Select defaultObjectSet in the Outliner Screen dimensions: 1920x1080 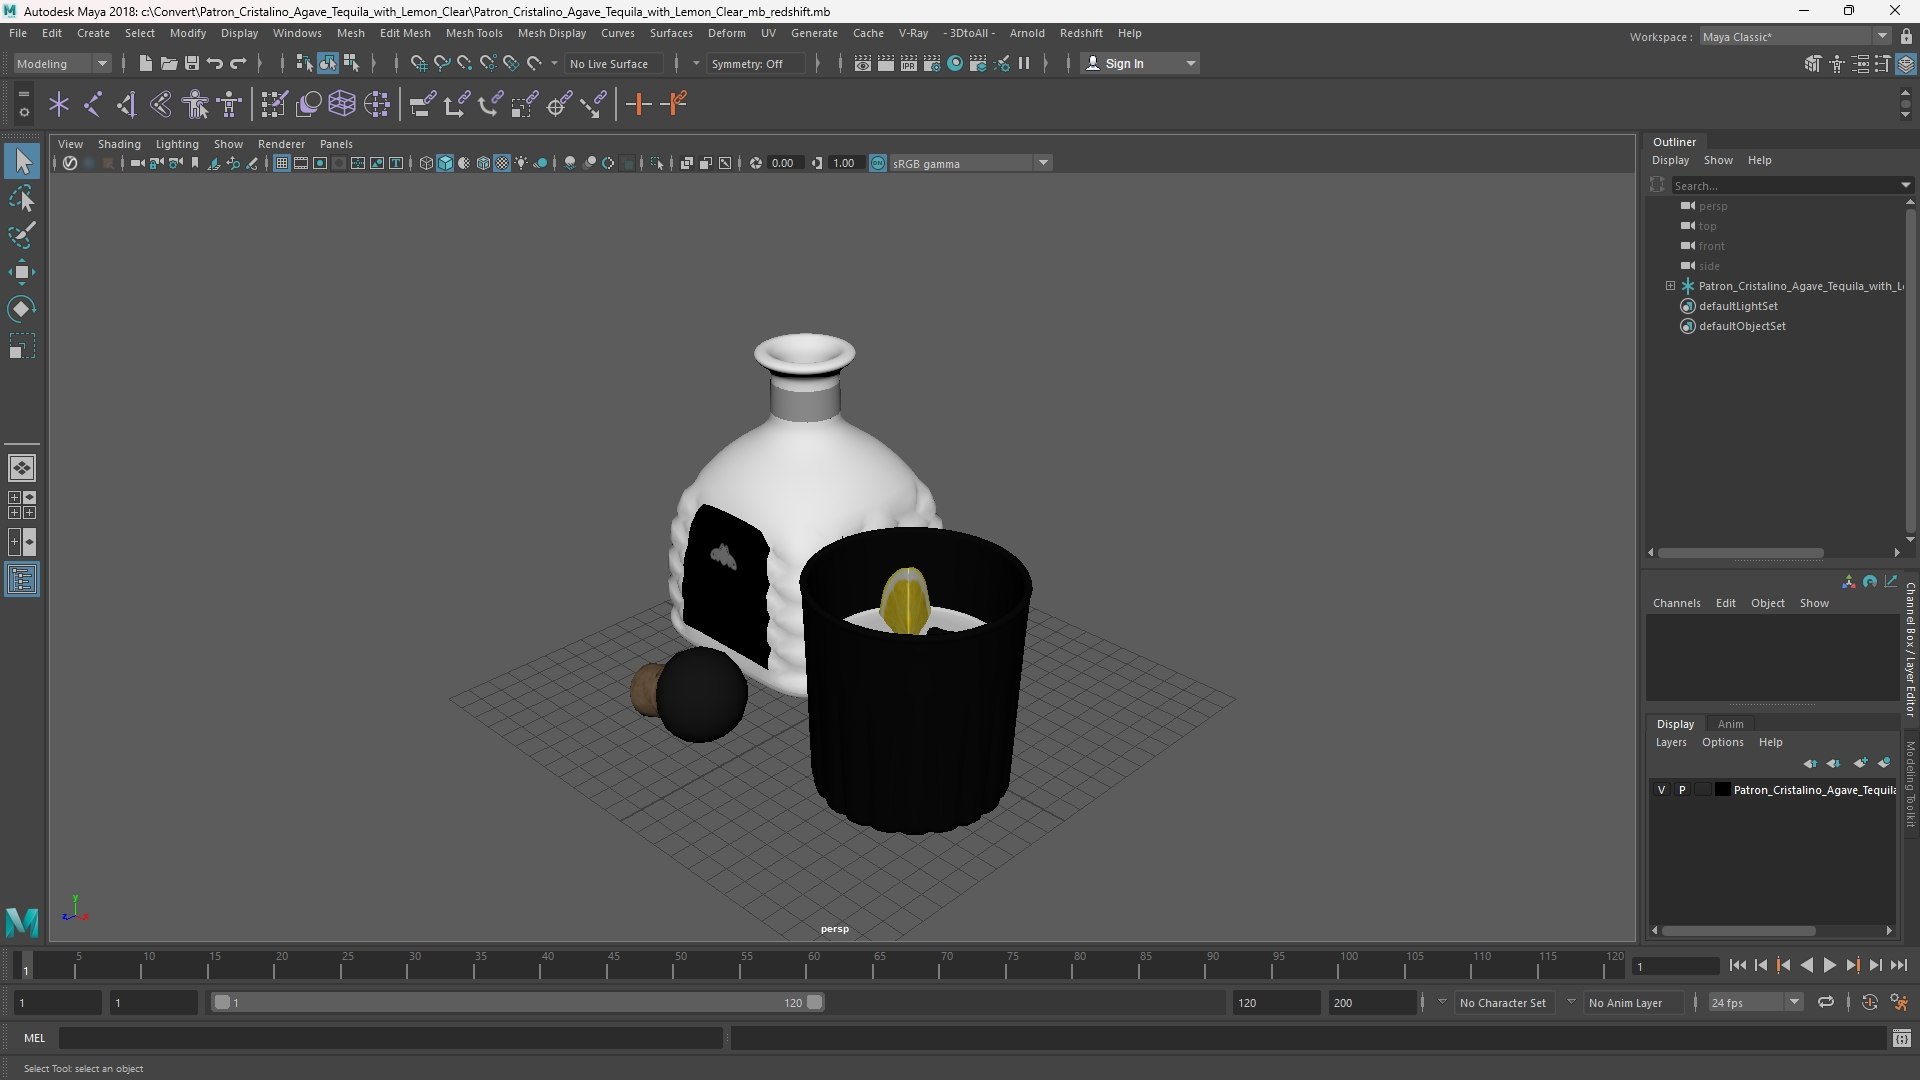(1742, 326)
